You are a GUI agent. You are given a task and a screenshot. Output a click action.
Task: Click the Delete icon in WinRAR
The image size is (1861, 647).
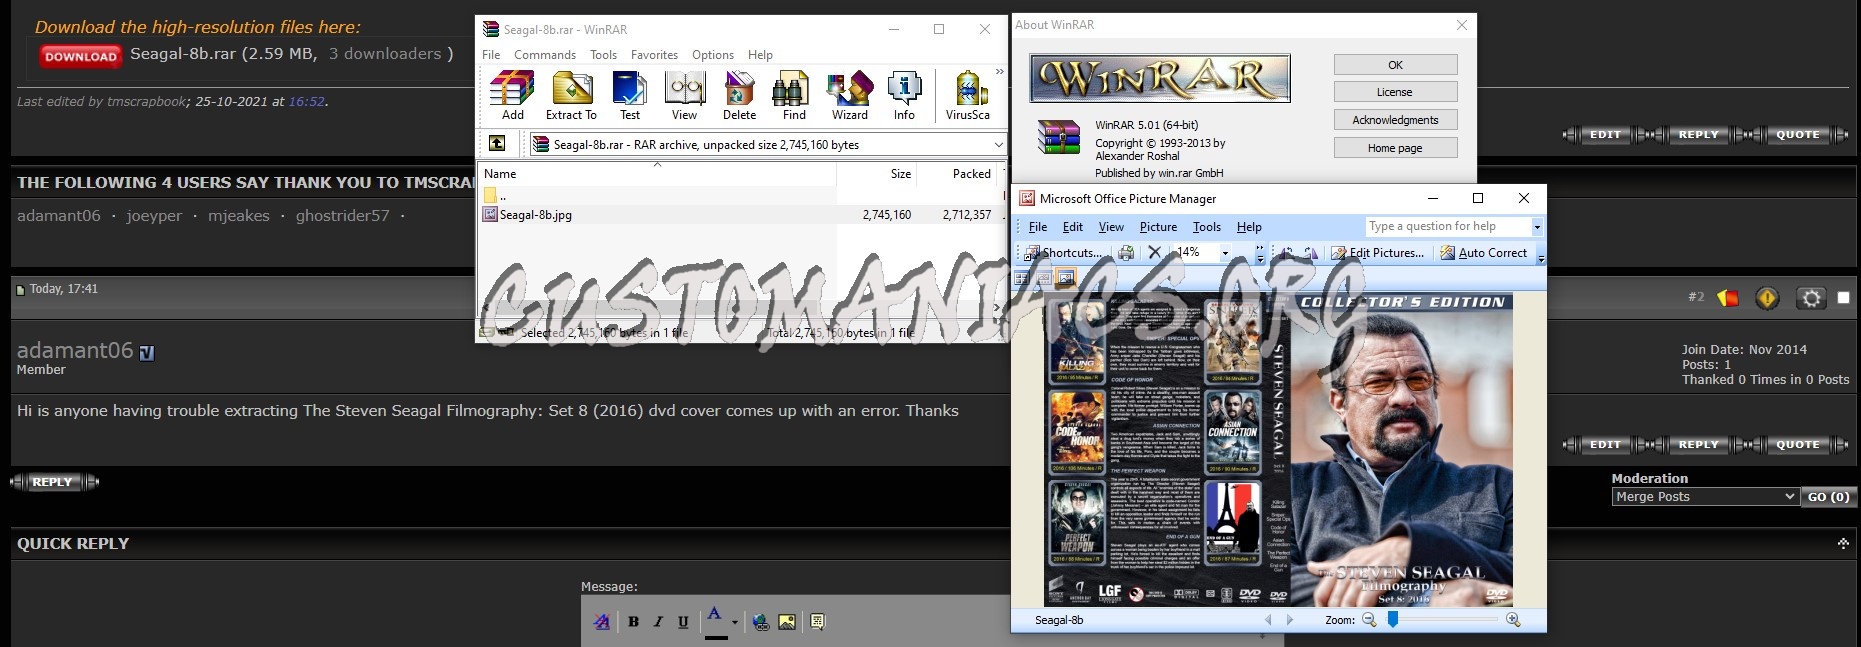[739, 96]
